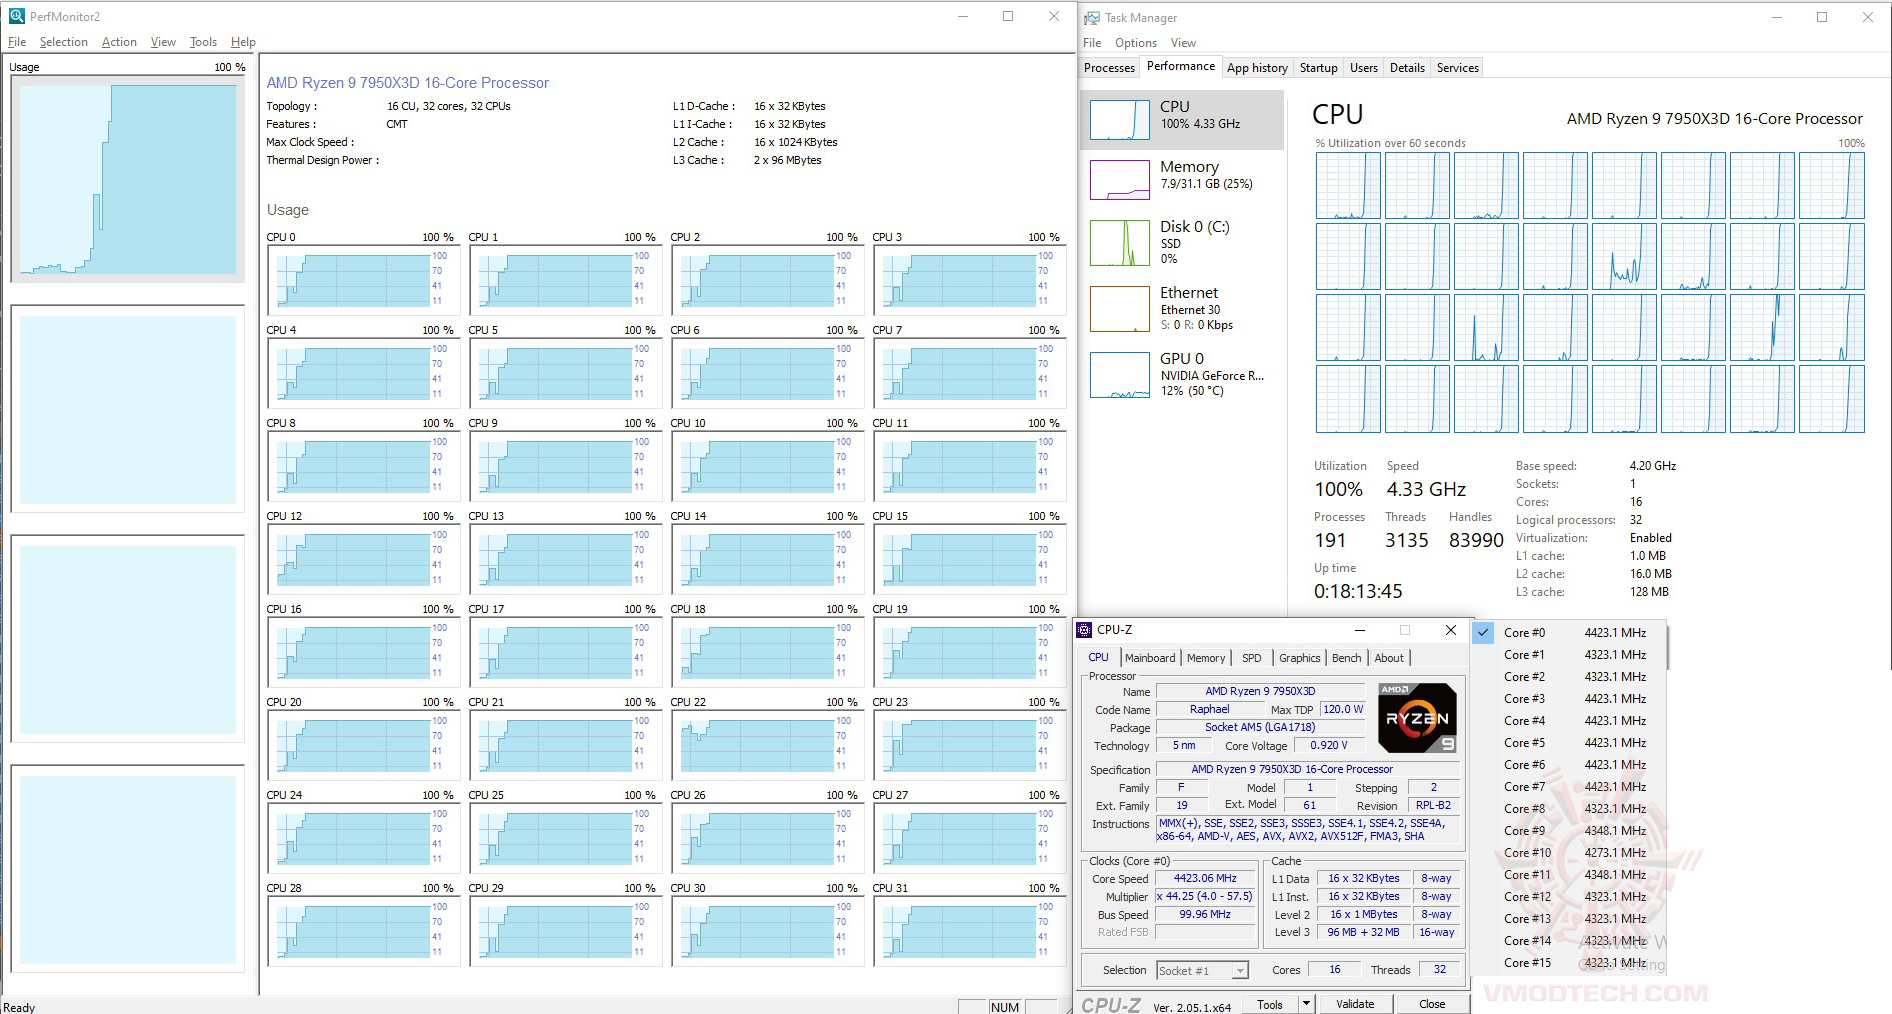
Task: Click the CPU 5 usage graph in PerfMonitor2
Action: [565, 372]
